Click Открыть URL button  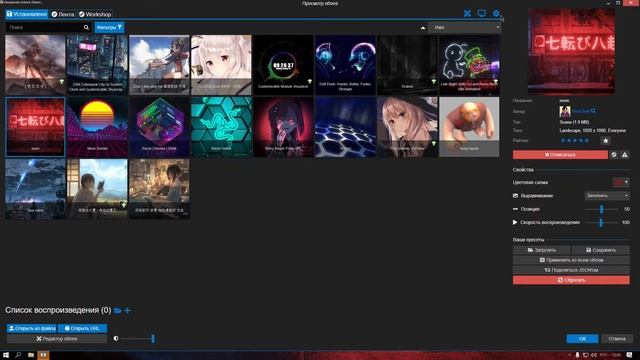[82, 328]
